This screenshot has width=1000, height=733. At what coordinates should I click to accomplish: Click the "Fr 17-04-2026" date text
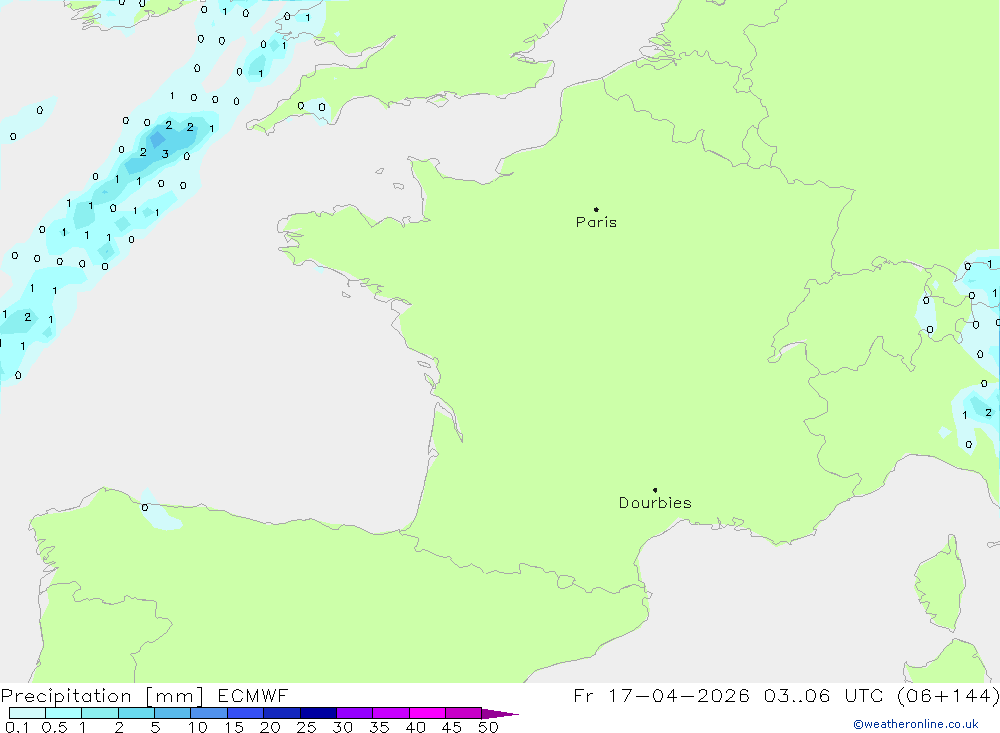click(x=661, y=695)
